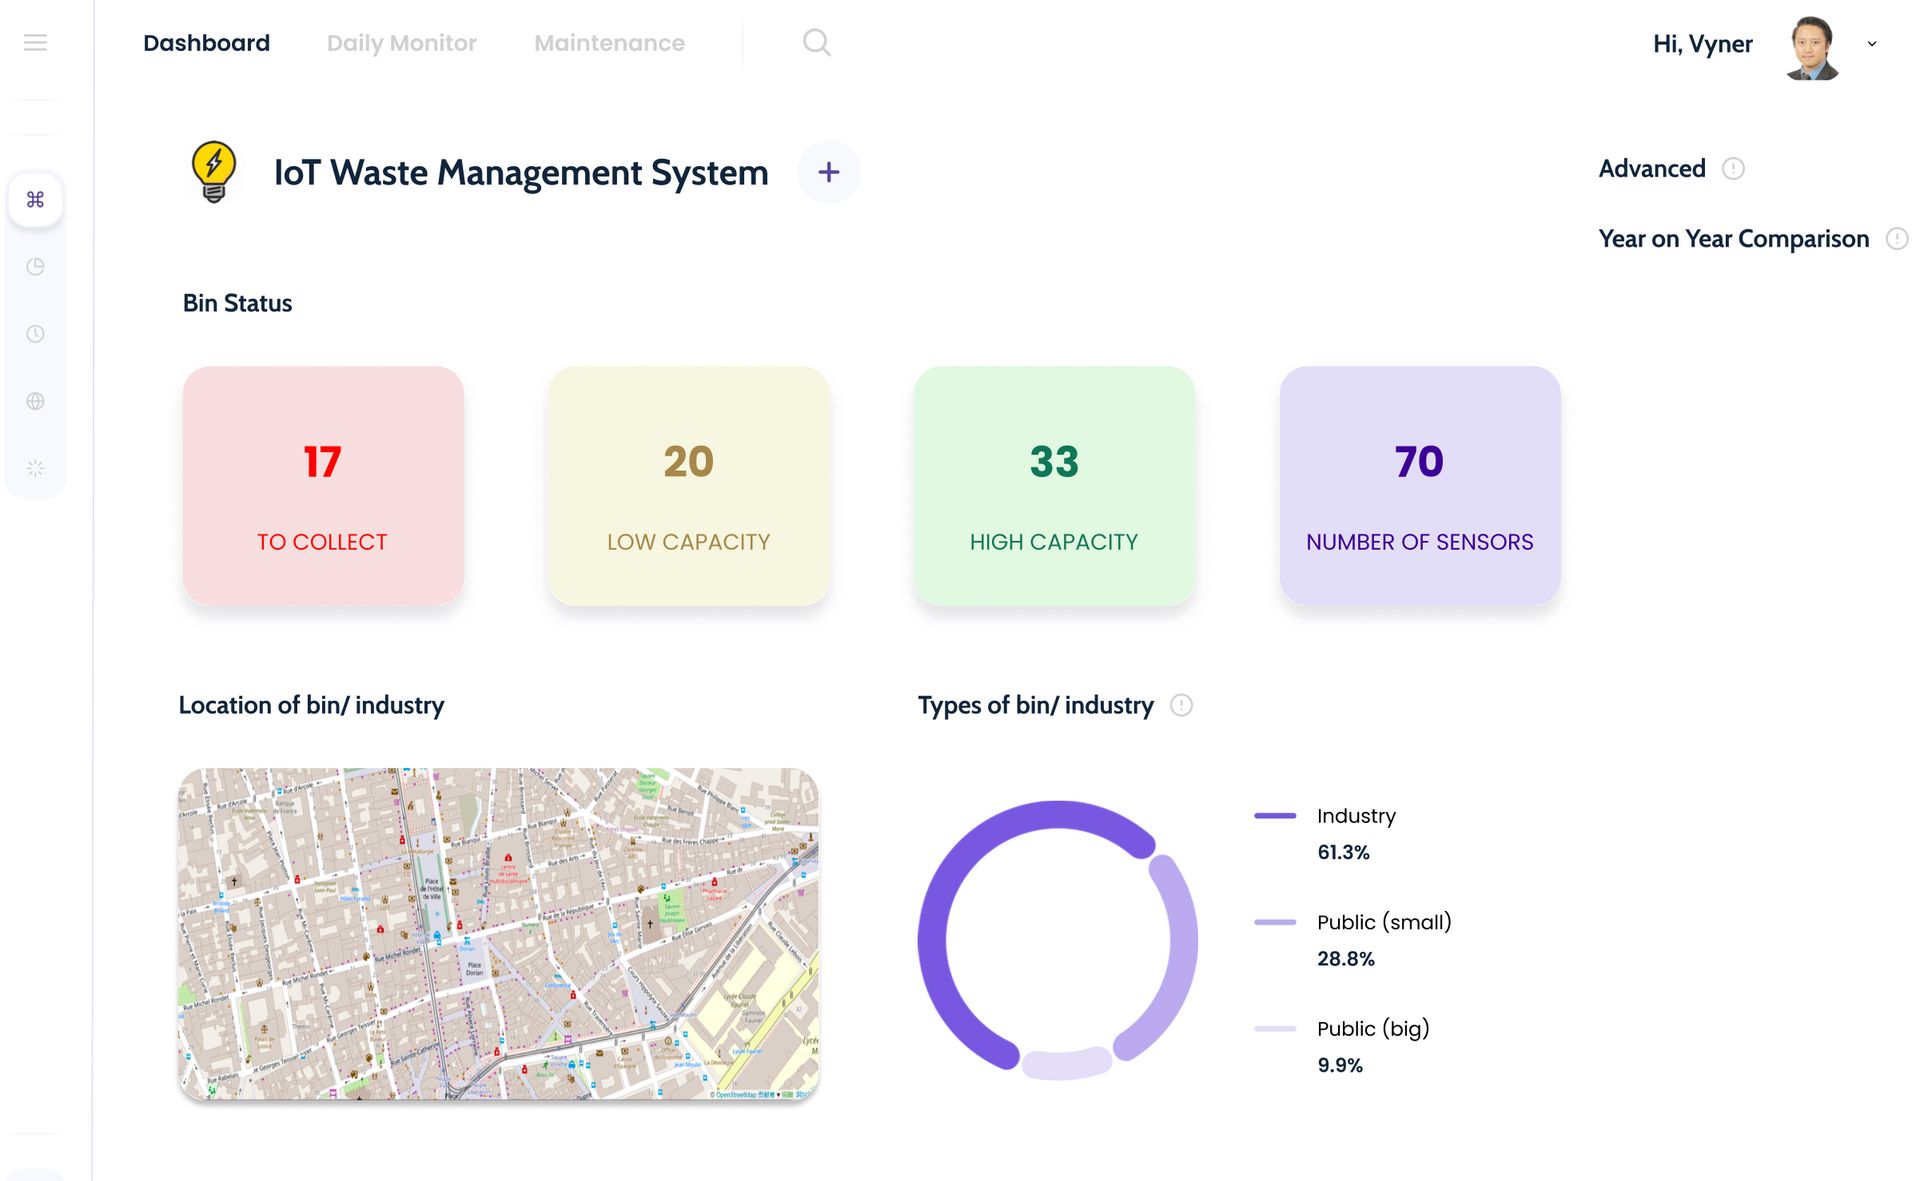Switch to the Daily Monitor tab
The height and width of the screenshot is (1181, 1920).
coord(401,43)
